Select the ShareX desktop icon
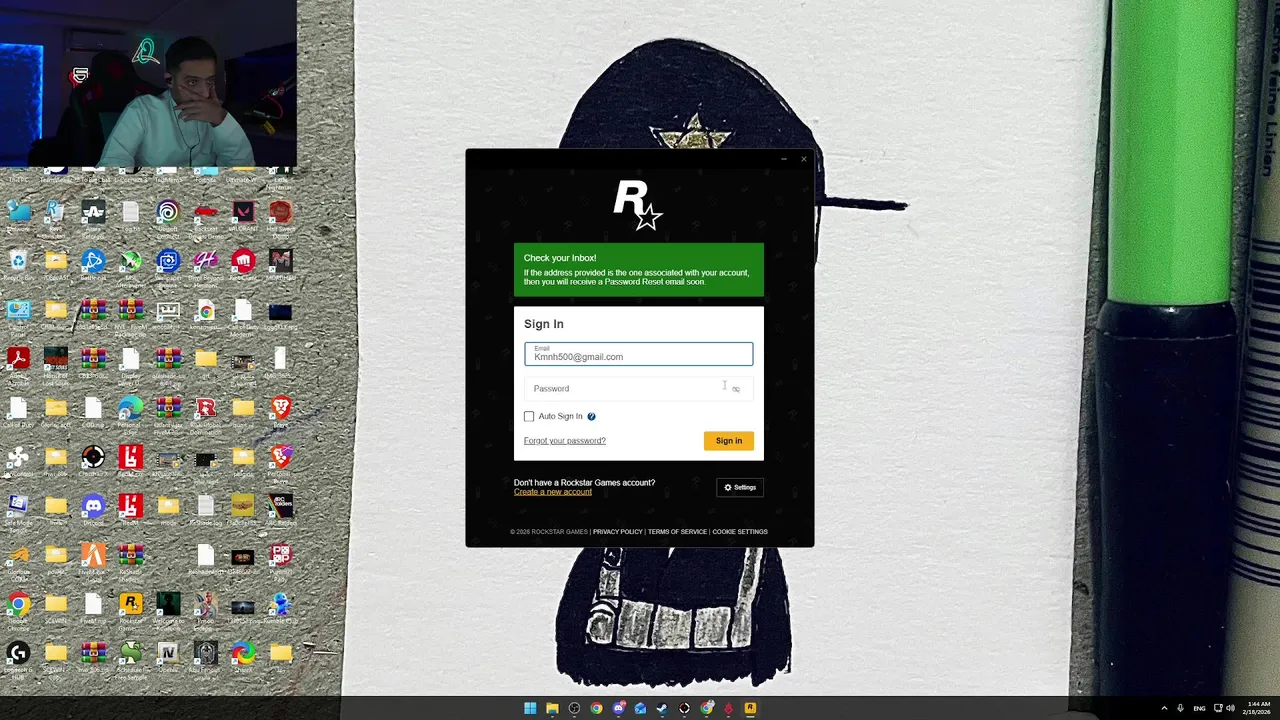 click(x=243, y=658)
